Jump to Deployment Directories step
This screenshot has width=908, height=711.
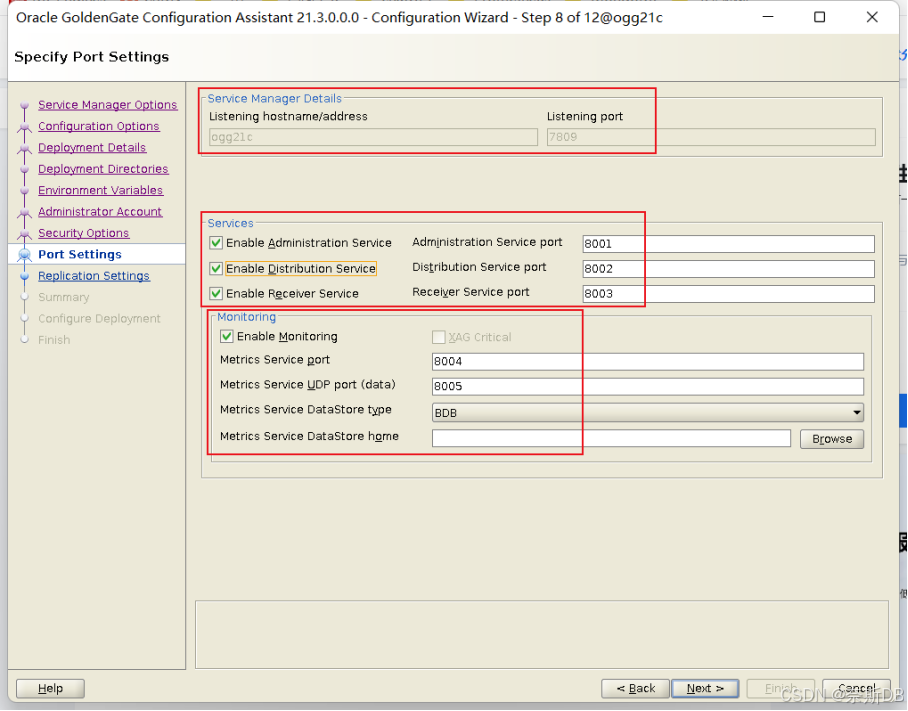[103, 169]
